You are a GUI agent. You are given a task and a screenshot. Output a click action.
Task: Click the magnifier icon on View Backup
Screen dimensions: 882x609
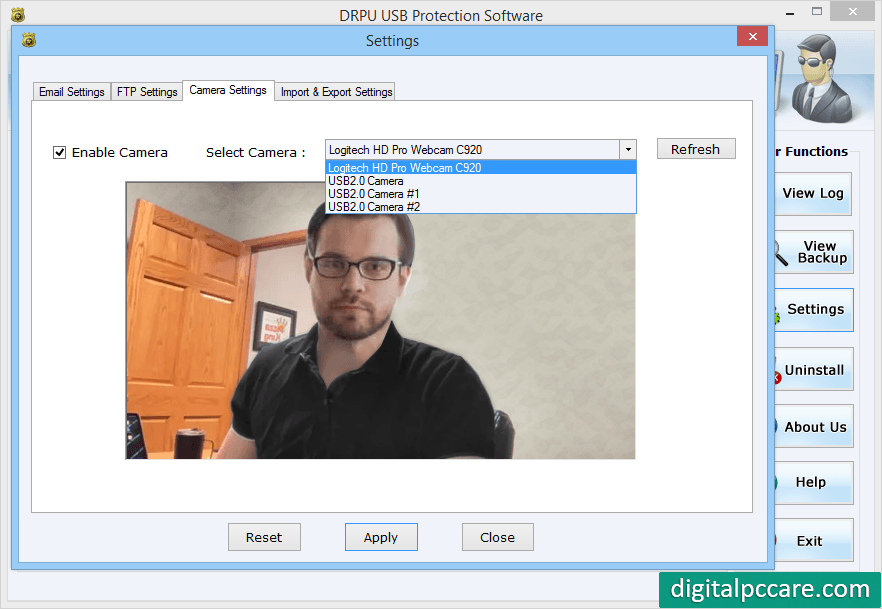click(x=781, y=252)
